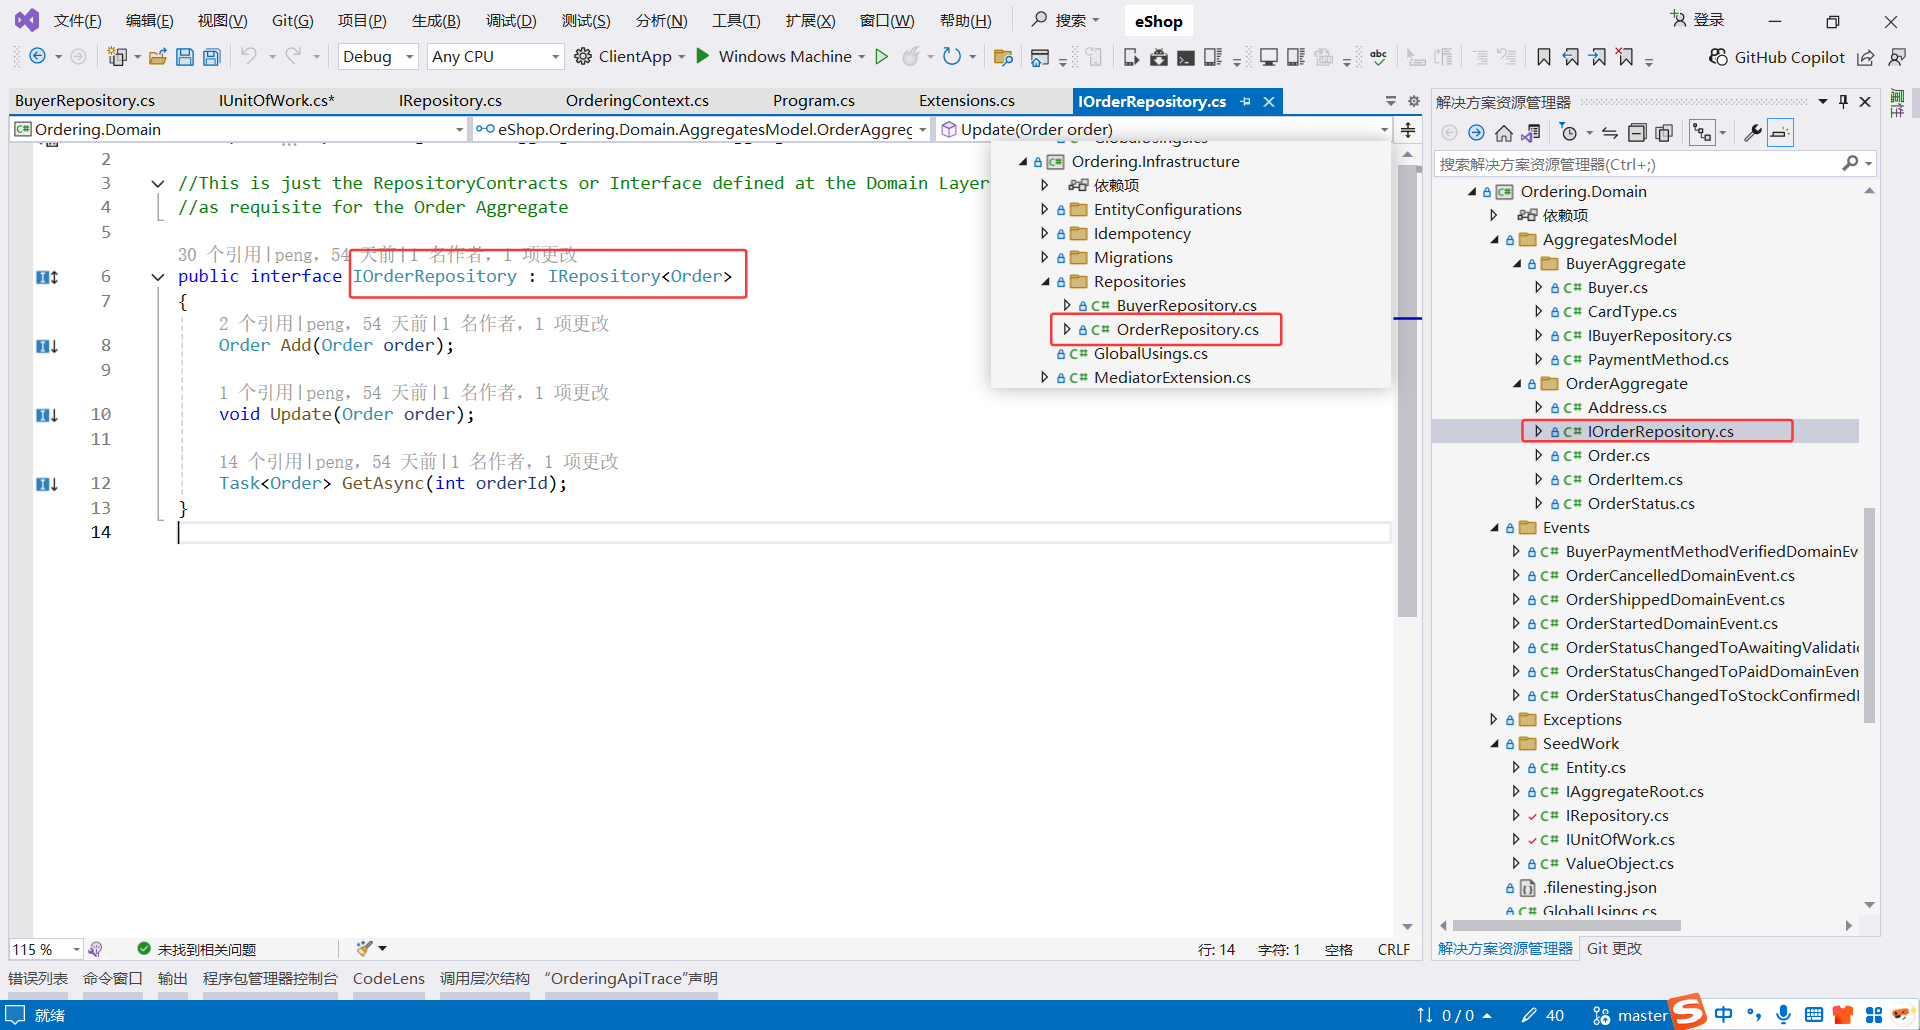The width and height of the screenshot is (1920, 1030).
Task: Toggle pin on IOrderRepository.cs tab
Action: tap(1245, 101)
